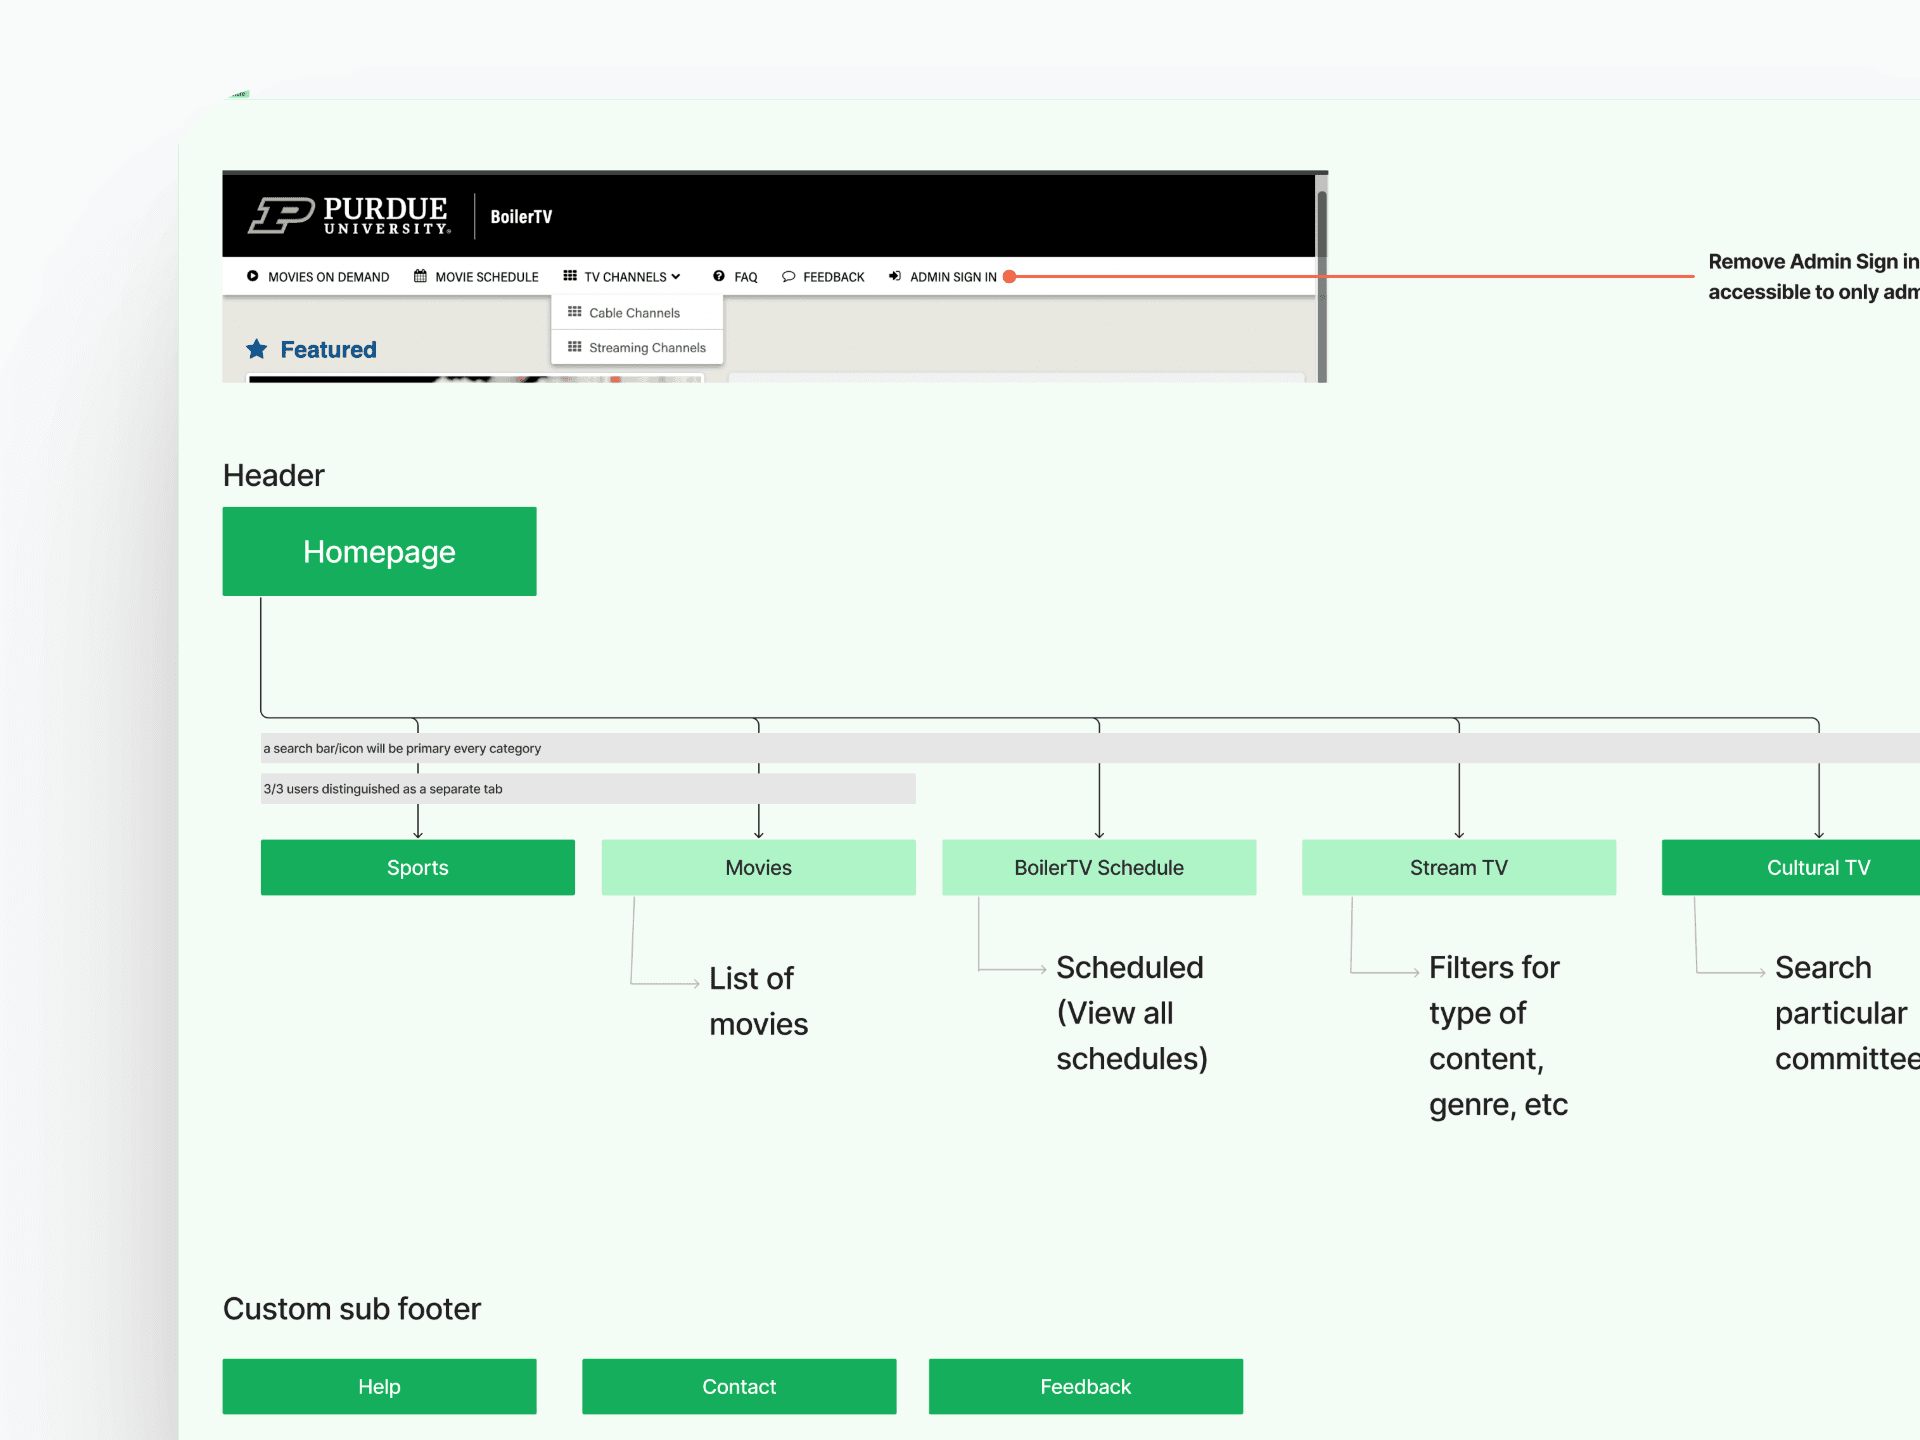Viewport: 1920px width, 1440px height.
Task: Collapse the TV Channels dropdown chevron
Action: pos(676,277)
